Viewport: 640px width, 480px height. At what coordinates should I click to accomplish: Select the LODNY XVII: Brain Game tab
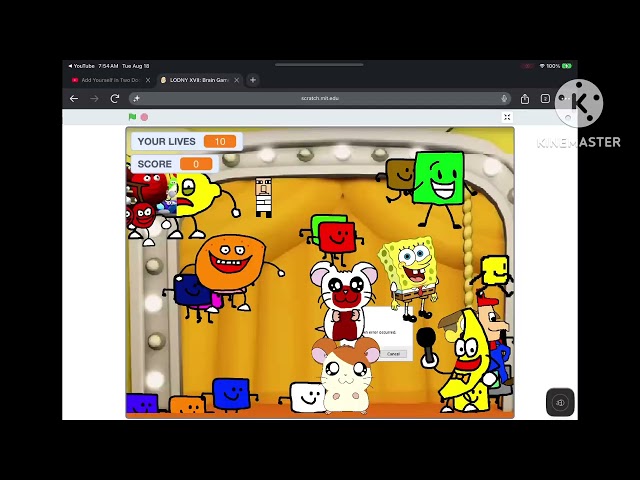(x=196, y=80)
